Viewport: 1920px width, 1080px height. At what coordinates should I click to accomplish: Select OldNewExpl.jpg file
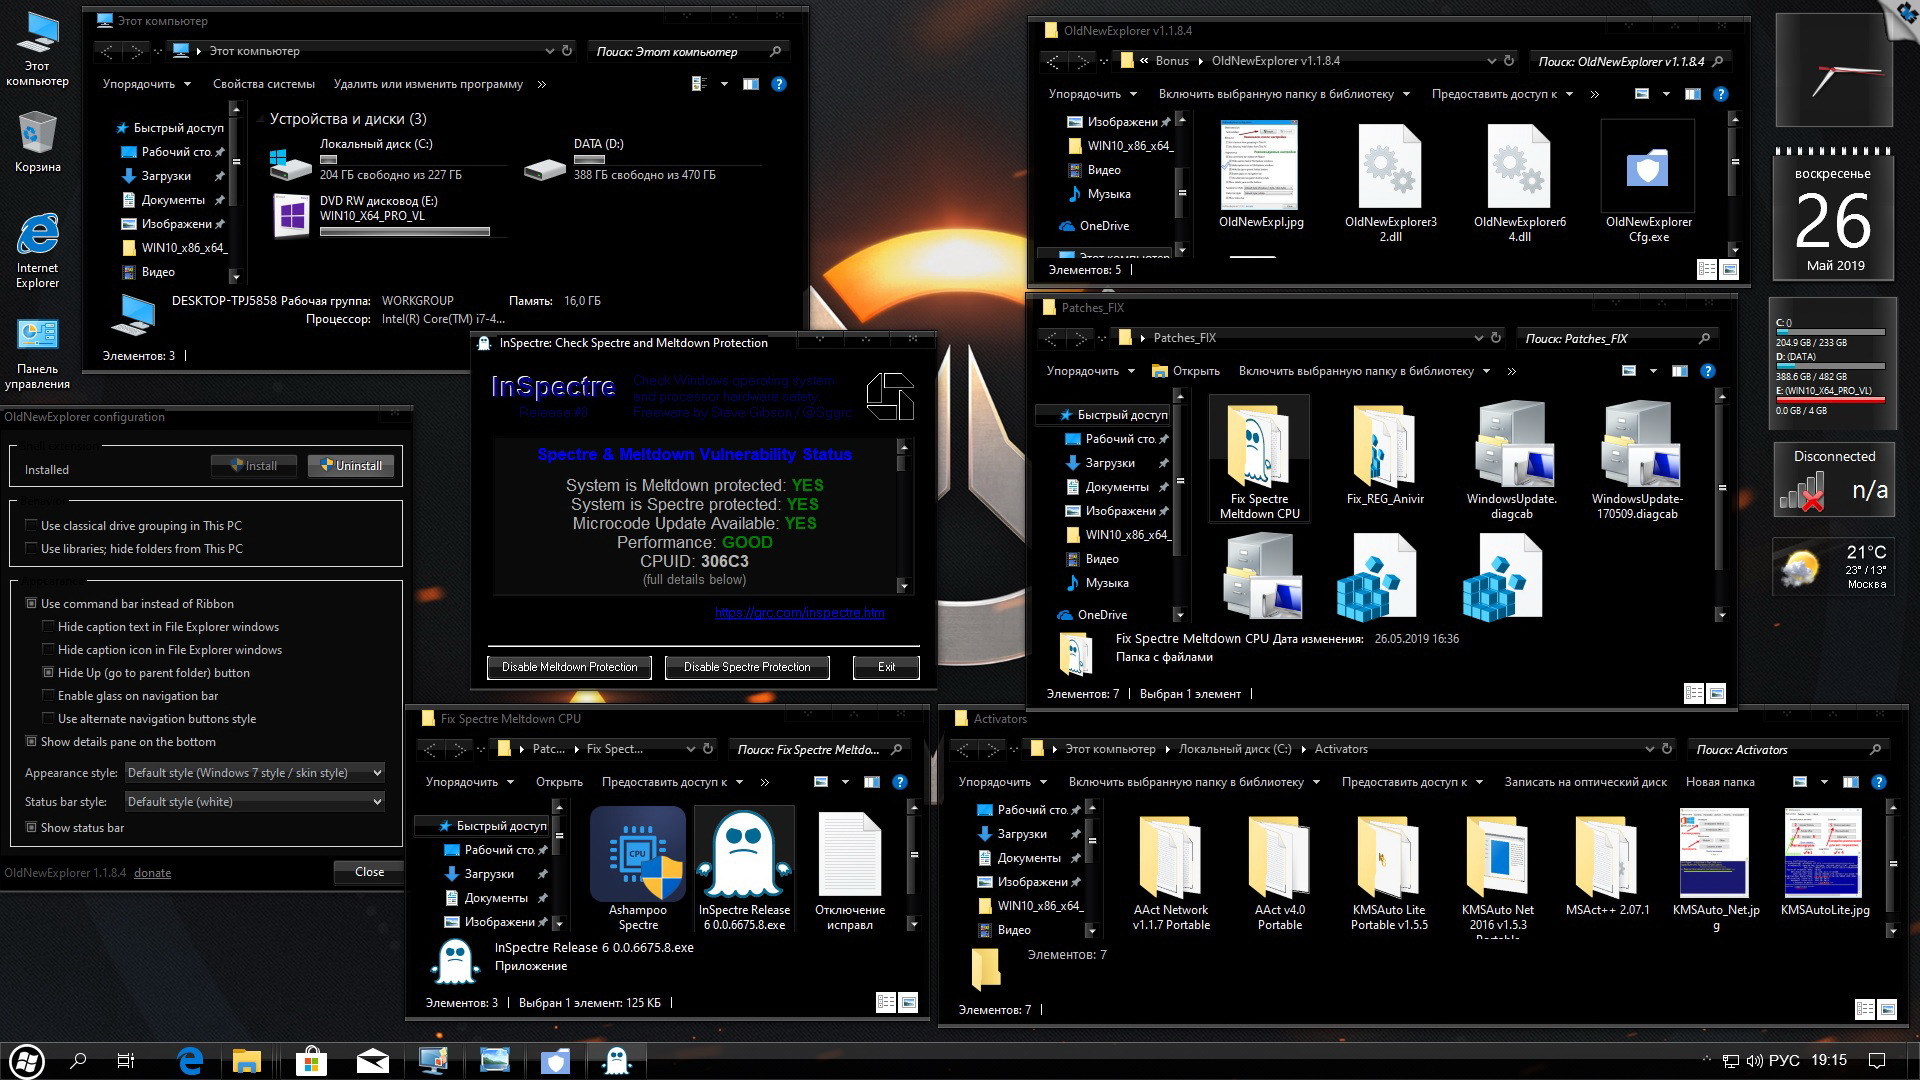[1260, 175]
